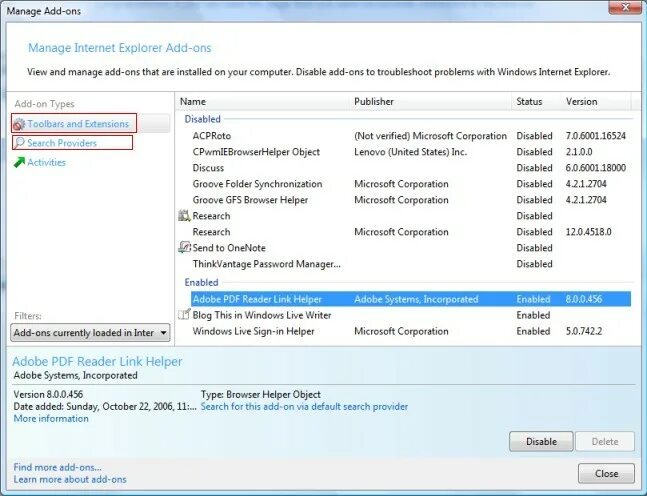Select Toolbars and Extensions add-on type
The width and height of the screenshot is (647, 496).
tap(90, 123)
